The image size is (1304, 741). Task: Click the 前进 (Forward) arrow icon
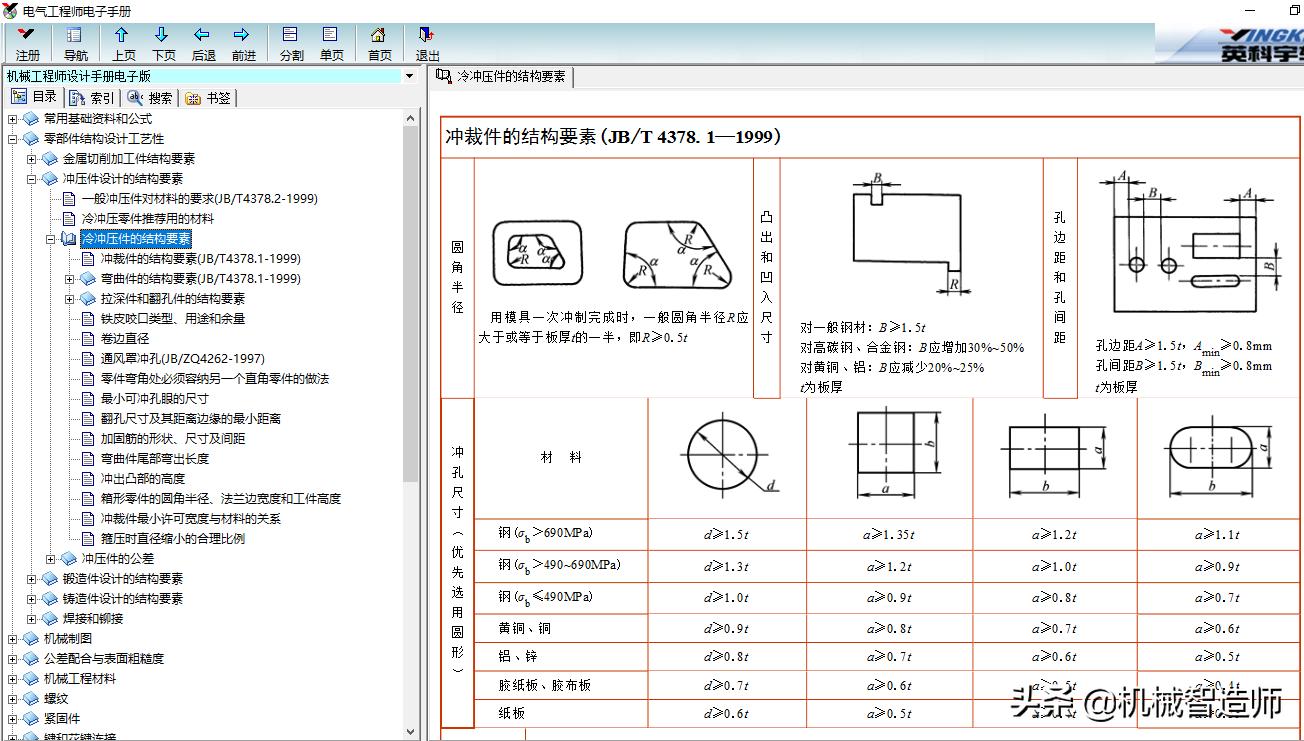(243, 37)
